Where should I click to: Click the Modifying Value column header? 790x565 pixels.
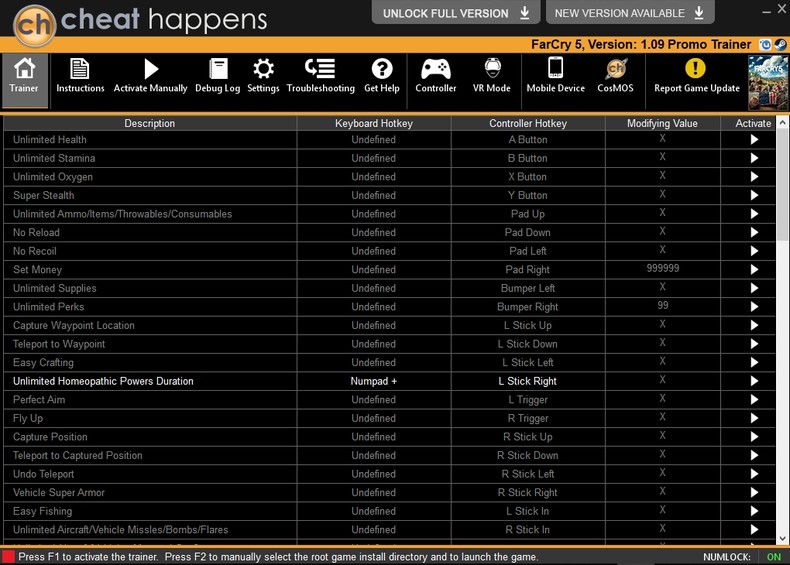[663, 123]
